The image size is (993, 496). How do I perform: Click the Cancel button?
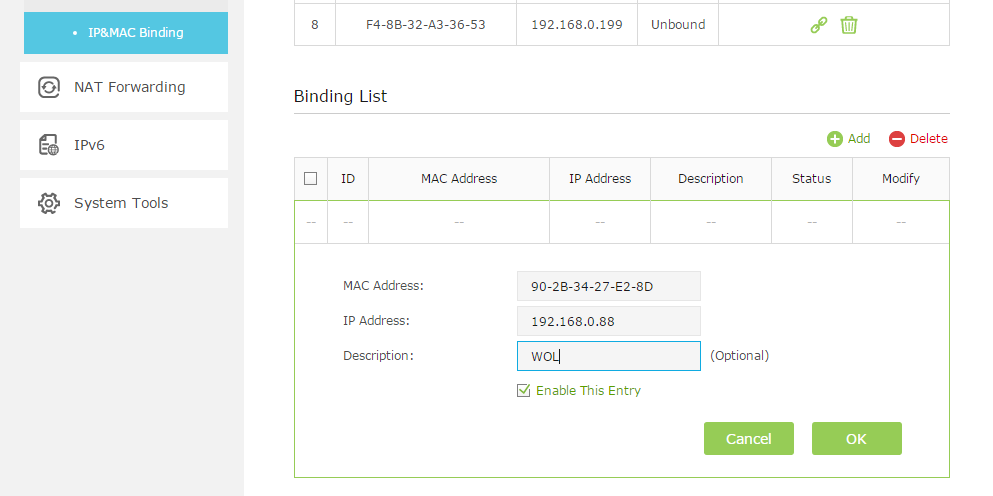coord(749,438)
